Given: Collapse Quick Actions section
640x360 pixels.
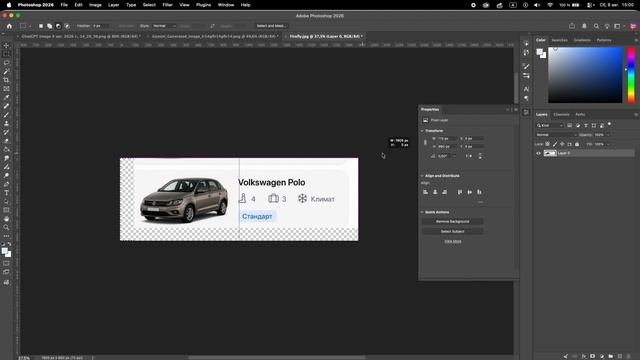Looking at the screenshot, I should 422,212.
